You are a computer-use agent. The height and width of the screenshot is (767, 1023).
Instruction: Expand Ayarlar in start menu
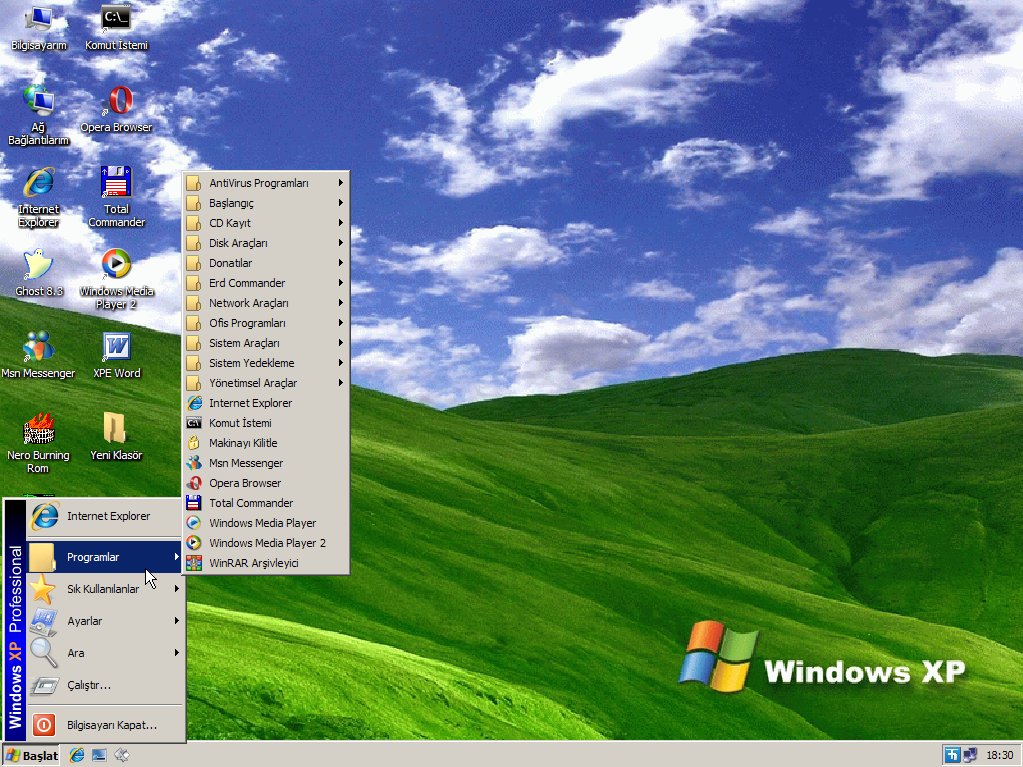(x=105, y=621)
